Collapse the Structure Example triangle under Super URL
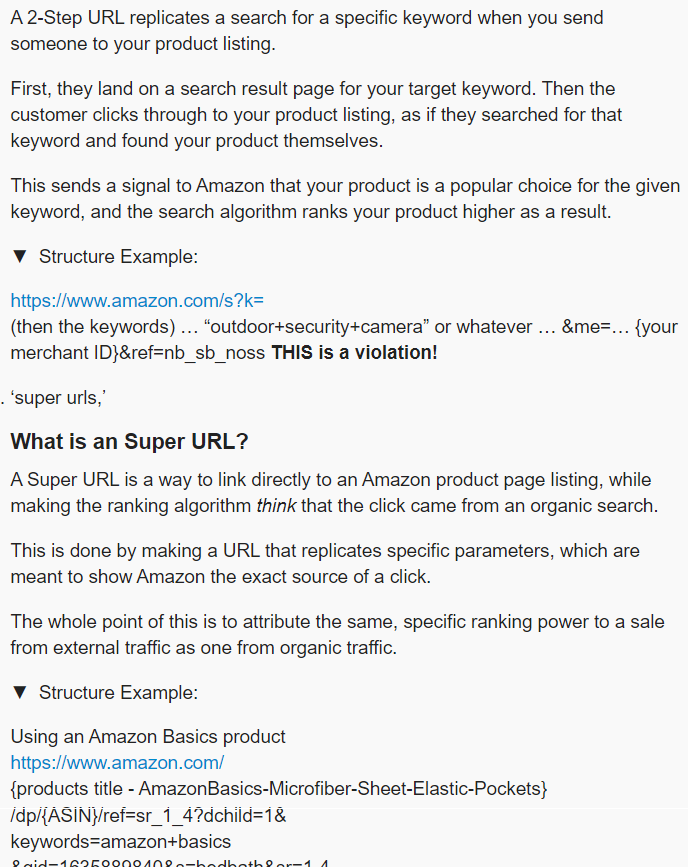The width and height of the screenshot is (688, 867). click(20, 692)
